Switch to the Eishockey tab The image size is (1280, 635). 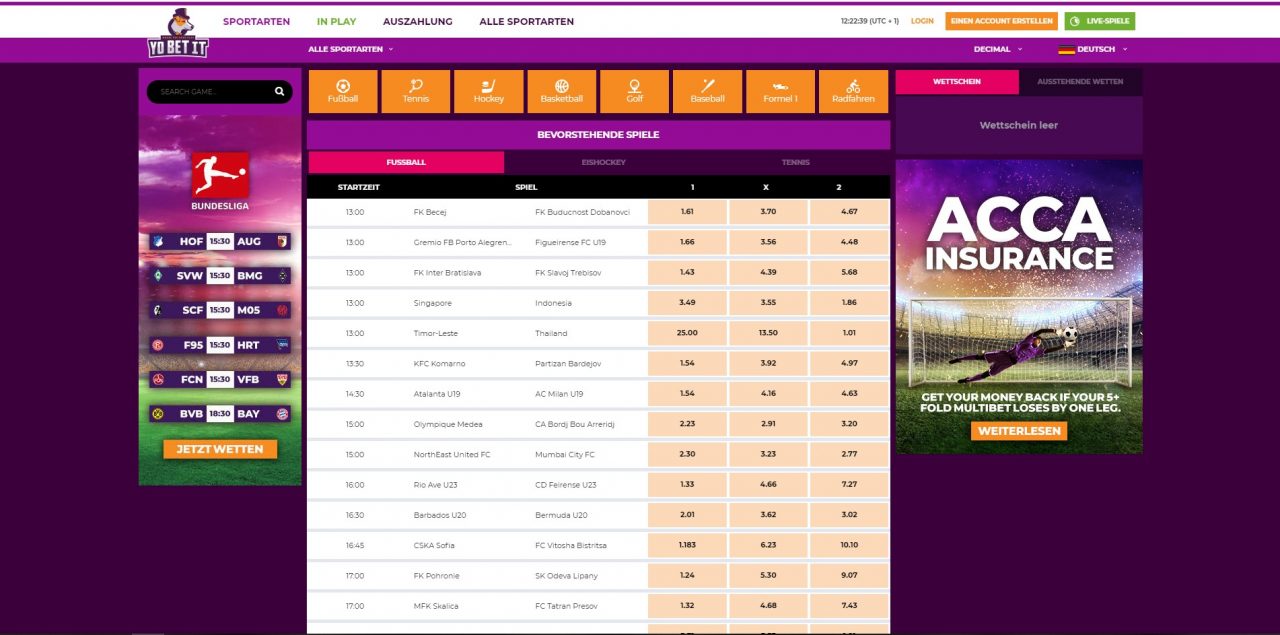click(x=601, y=162)
